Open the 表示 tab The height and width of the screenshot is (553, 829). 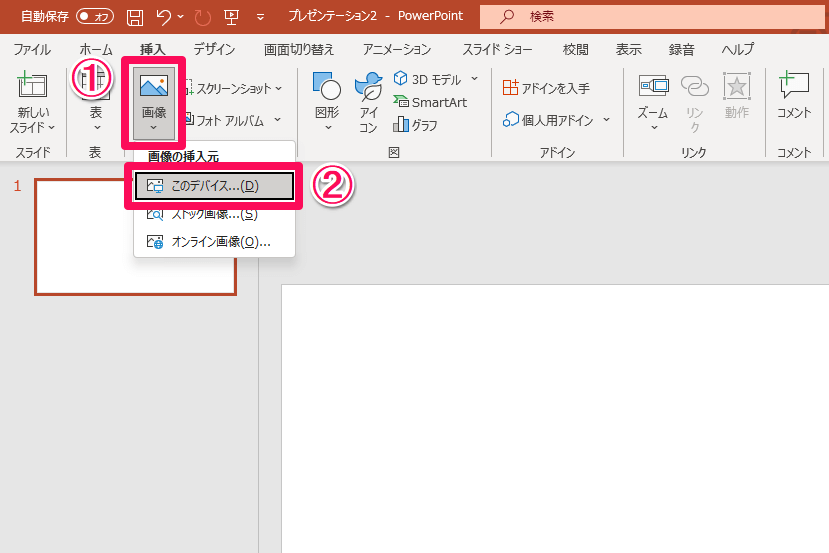[x=628, y=49]
